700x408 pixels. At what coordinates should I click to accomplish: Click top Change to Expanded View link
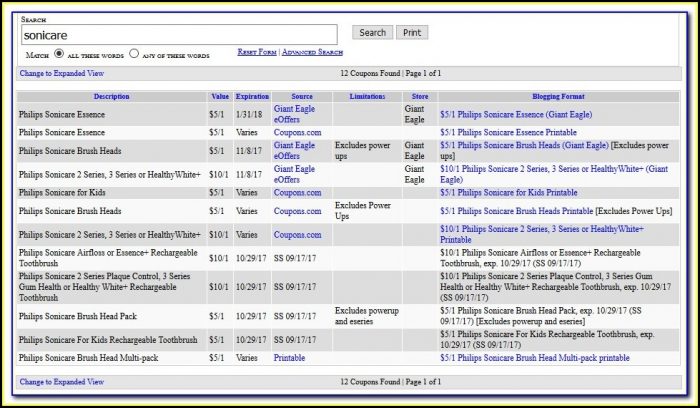coord(61,74)
